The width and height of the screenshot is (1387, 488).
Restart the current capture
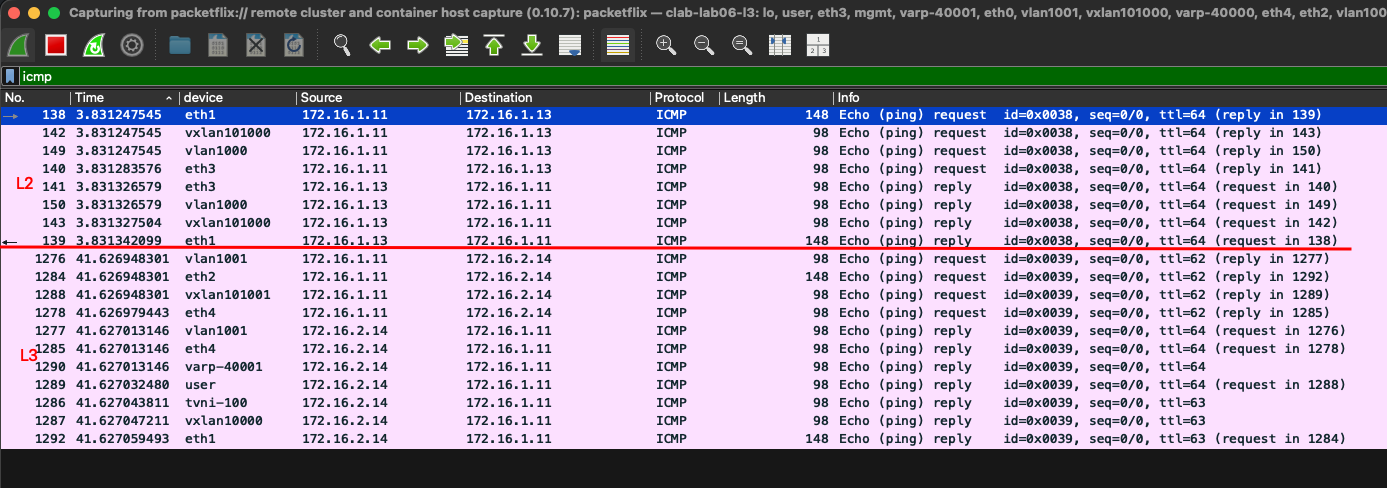[94, 45]
